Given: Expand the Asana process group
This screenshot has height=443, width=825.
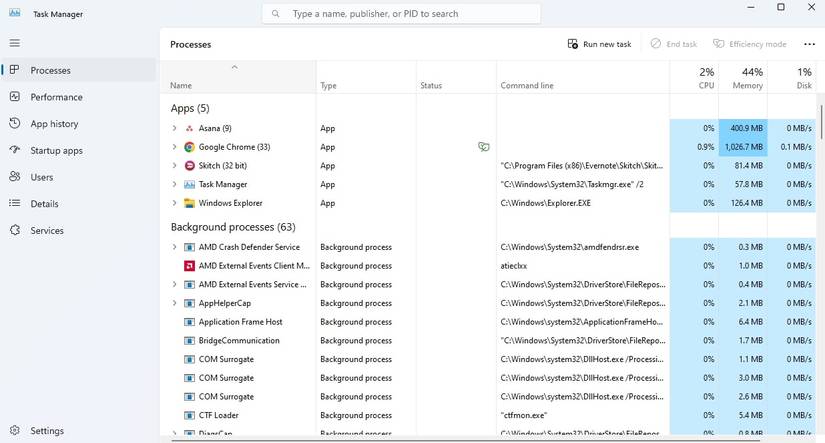Looking at the screenshot, I should [x=174, y=128].
